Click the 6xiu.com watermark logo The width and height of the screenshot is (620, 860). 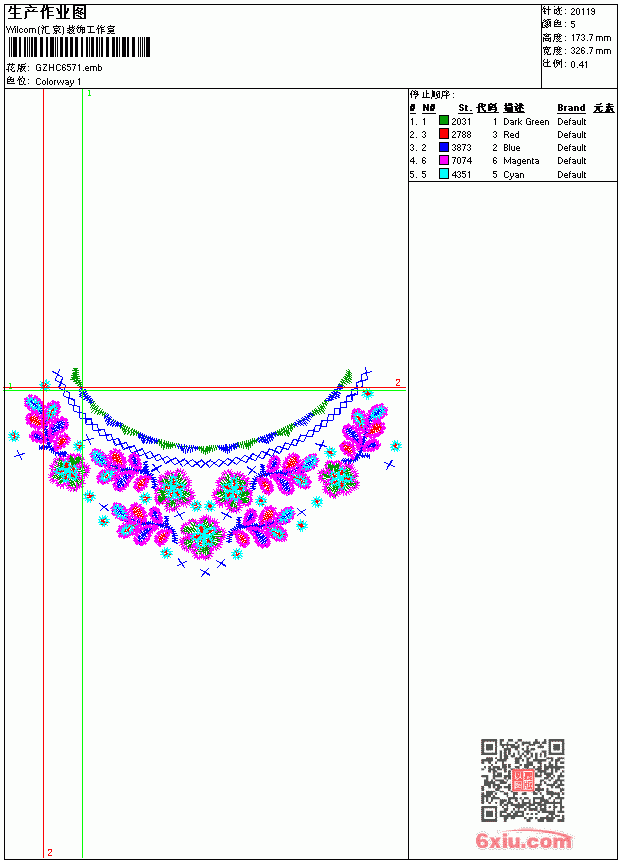(x=524, y=840)
